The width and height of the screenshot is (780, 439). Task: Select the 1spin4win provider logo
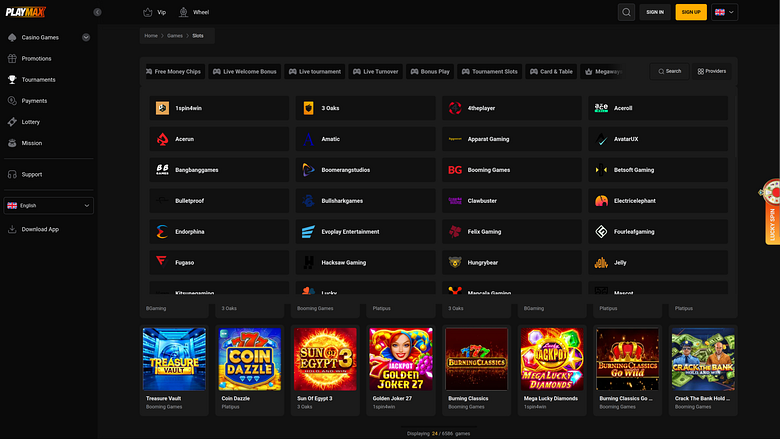pos(162,108)
